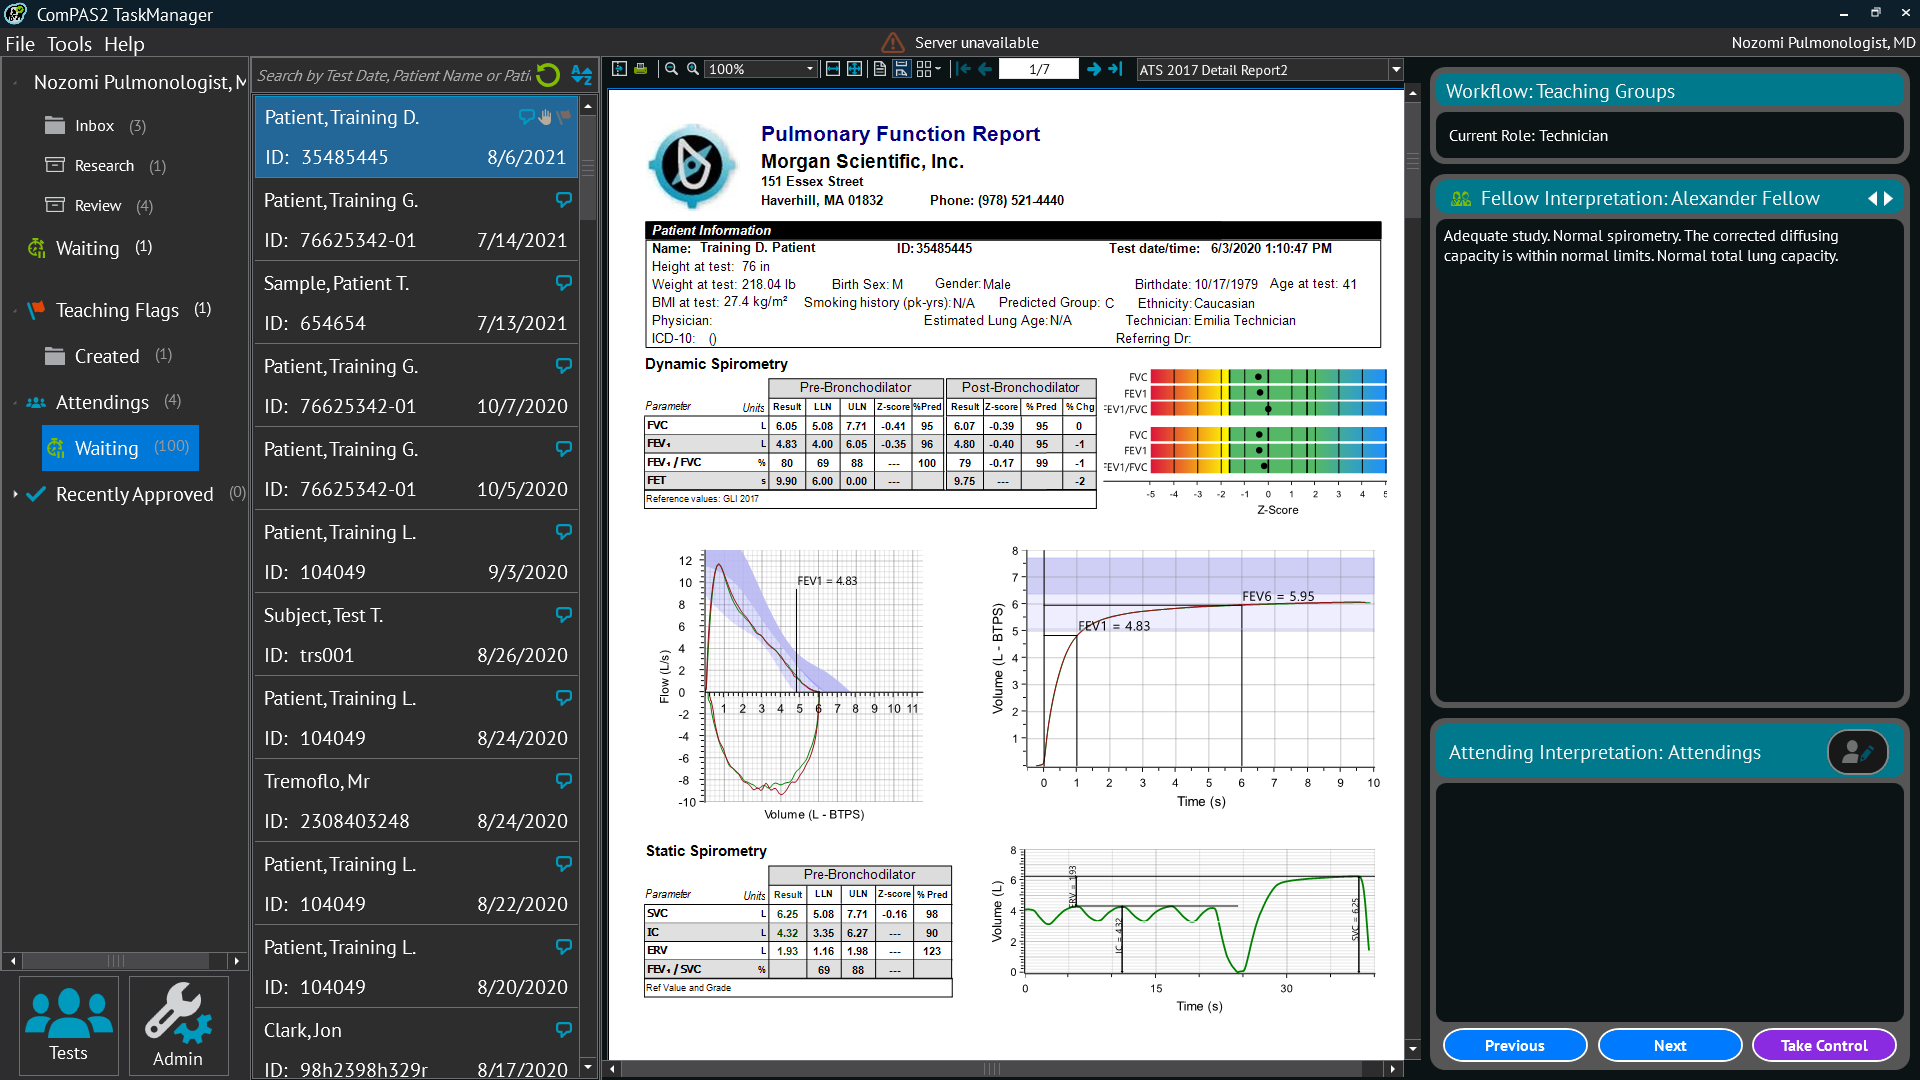
Task: Open comment bubble on Training D. row
Action: click(x=526, y=117)
